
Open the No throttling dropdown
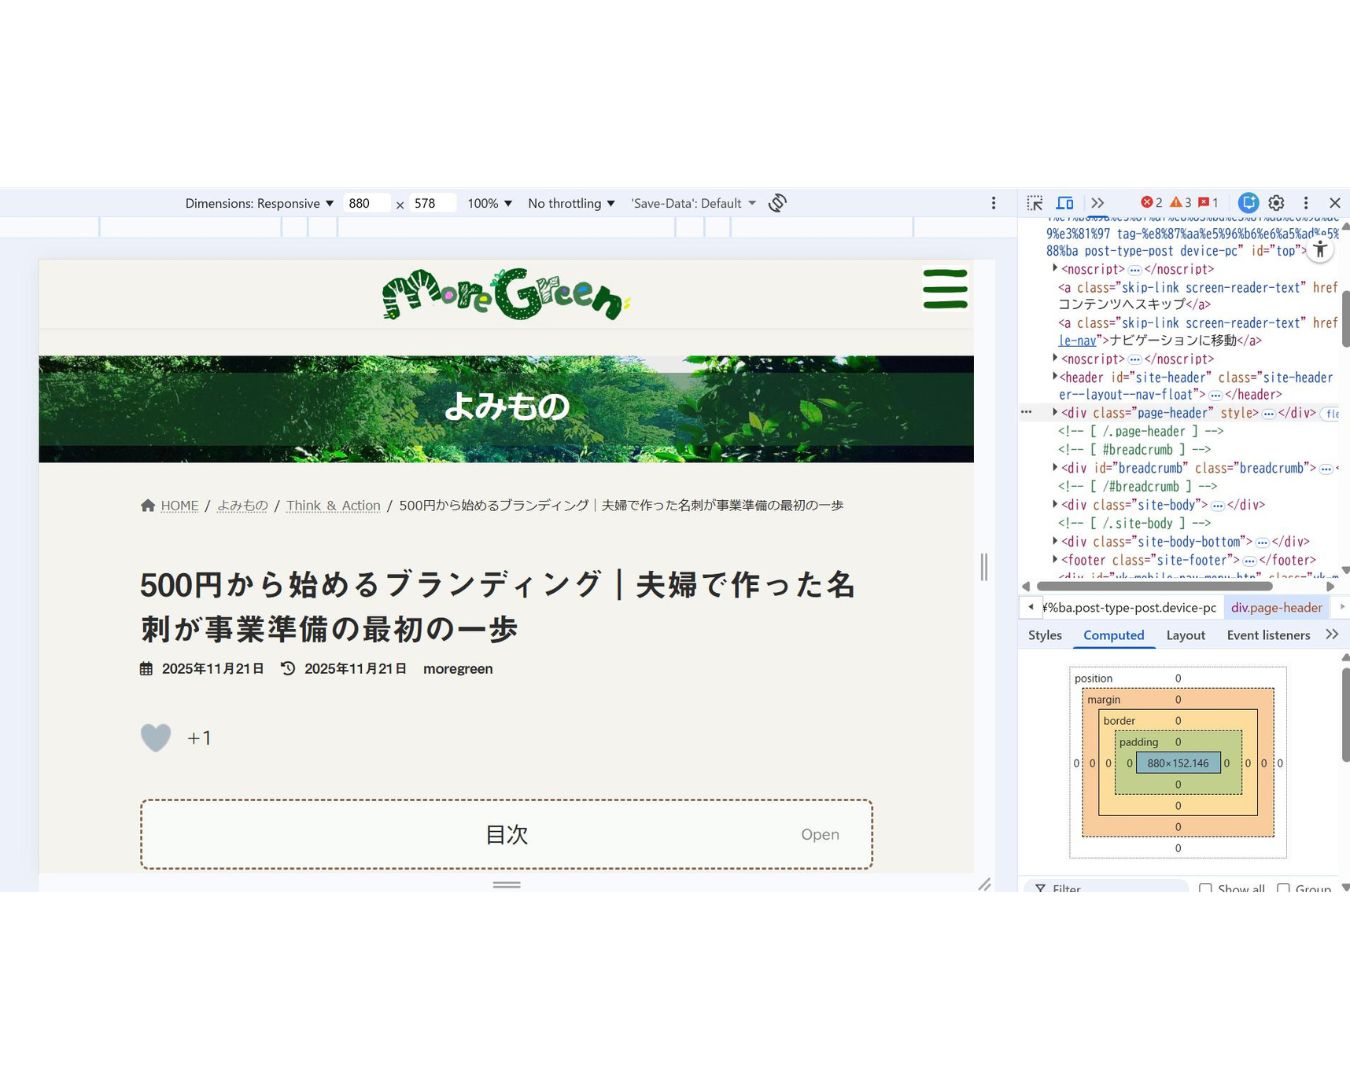(x=571, y=203)
